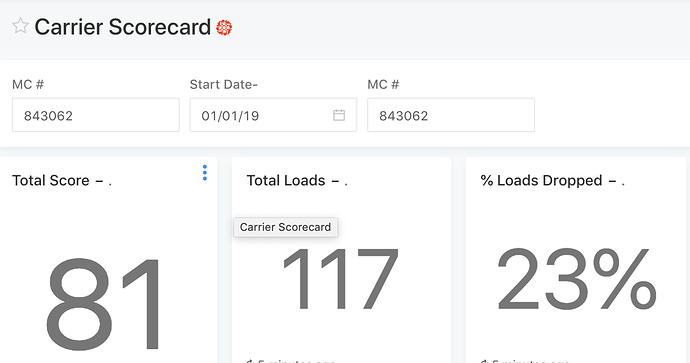The height and width of the screenshot is (363, 690).
Task: Click the red flower icon beside title
Action: tap(224, 28)
